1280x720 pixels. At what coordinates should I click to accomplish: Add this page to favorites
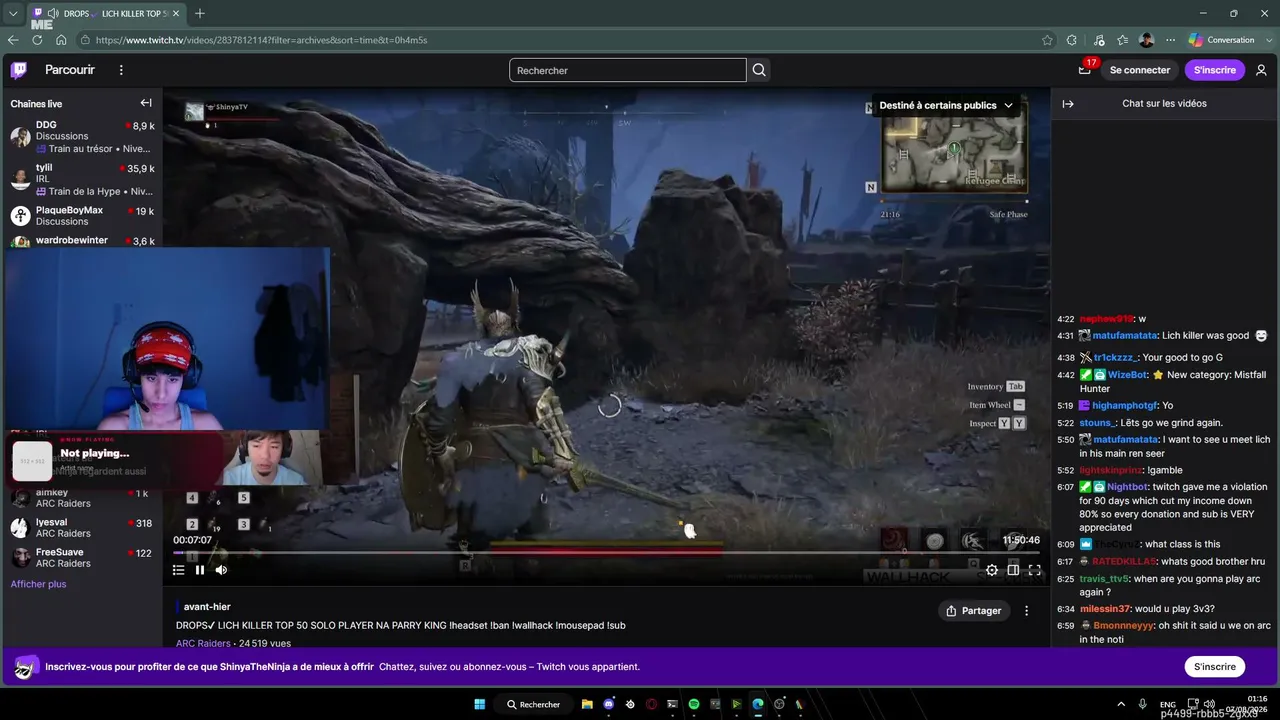(1047, 40)
